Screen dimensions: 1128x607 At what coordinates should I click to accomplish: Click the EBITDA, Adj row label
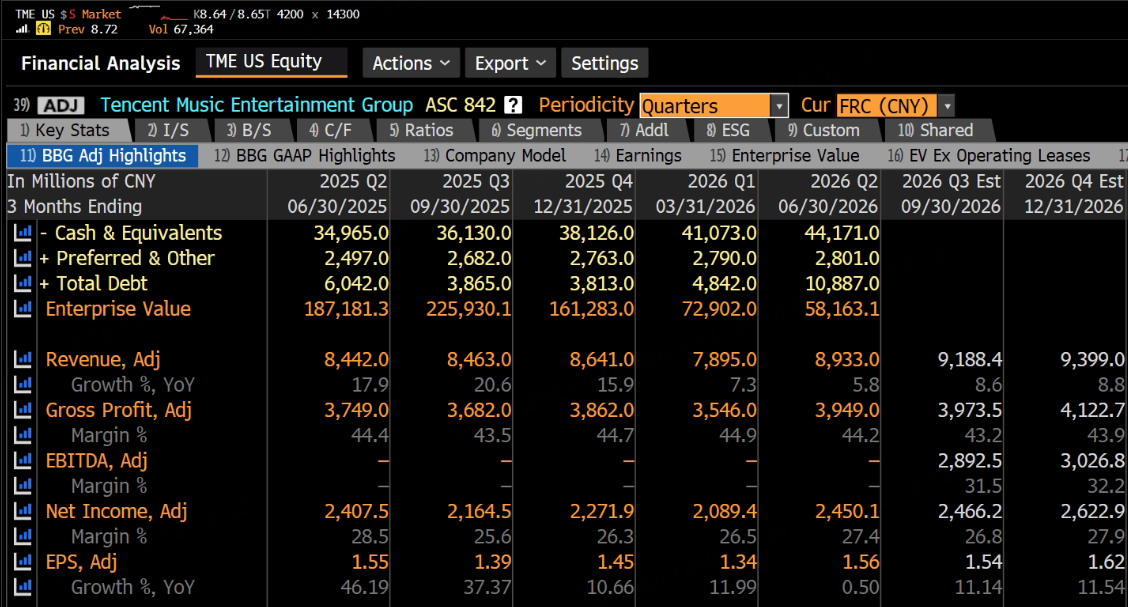pyautogui.click(x=96, y=460)
